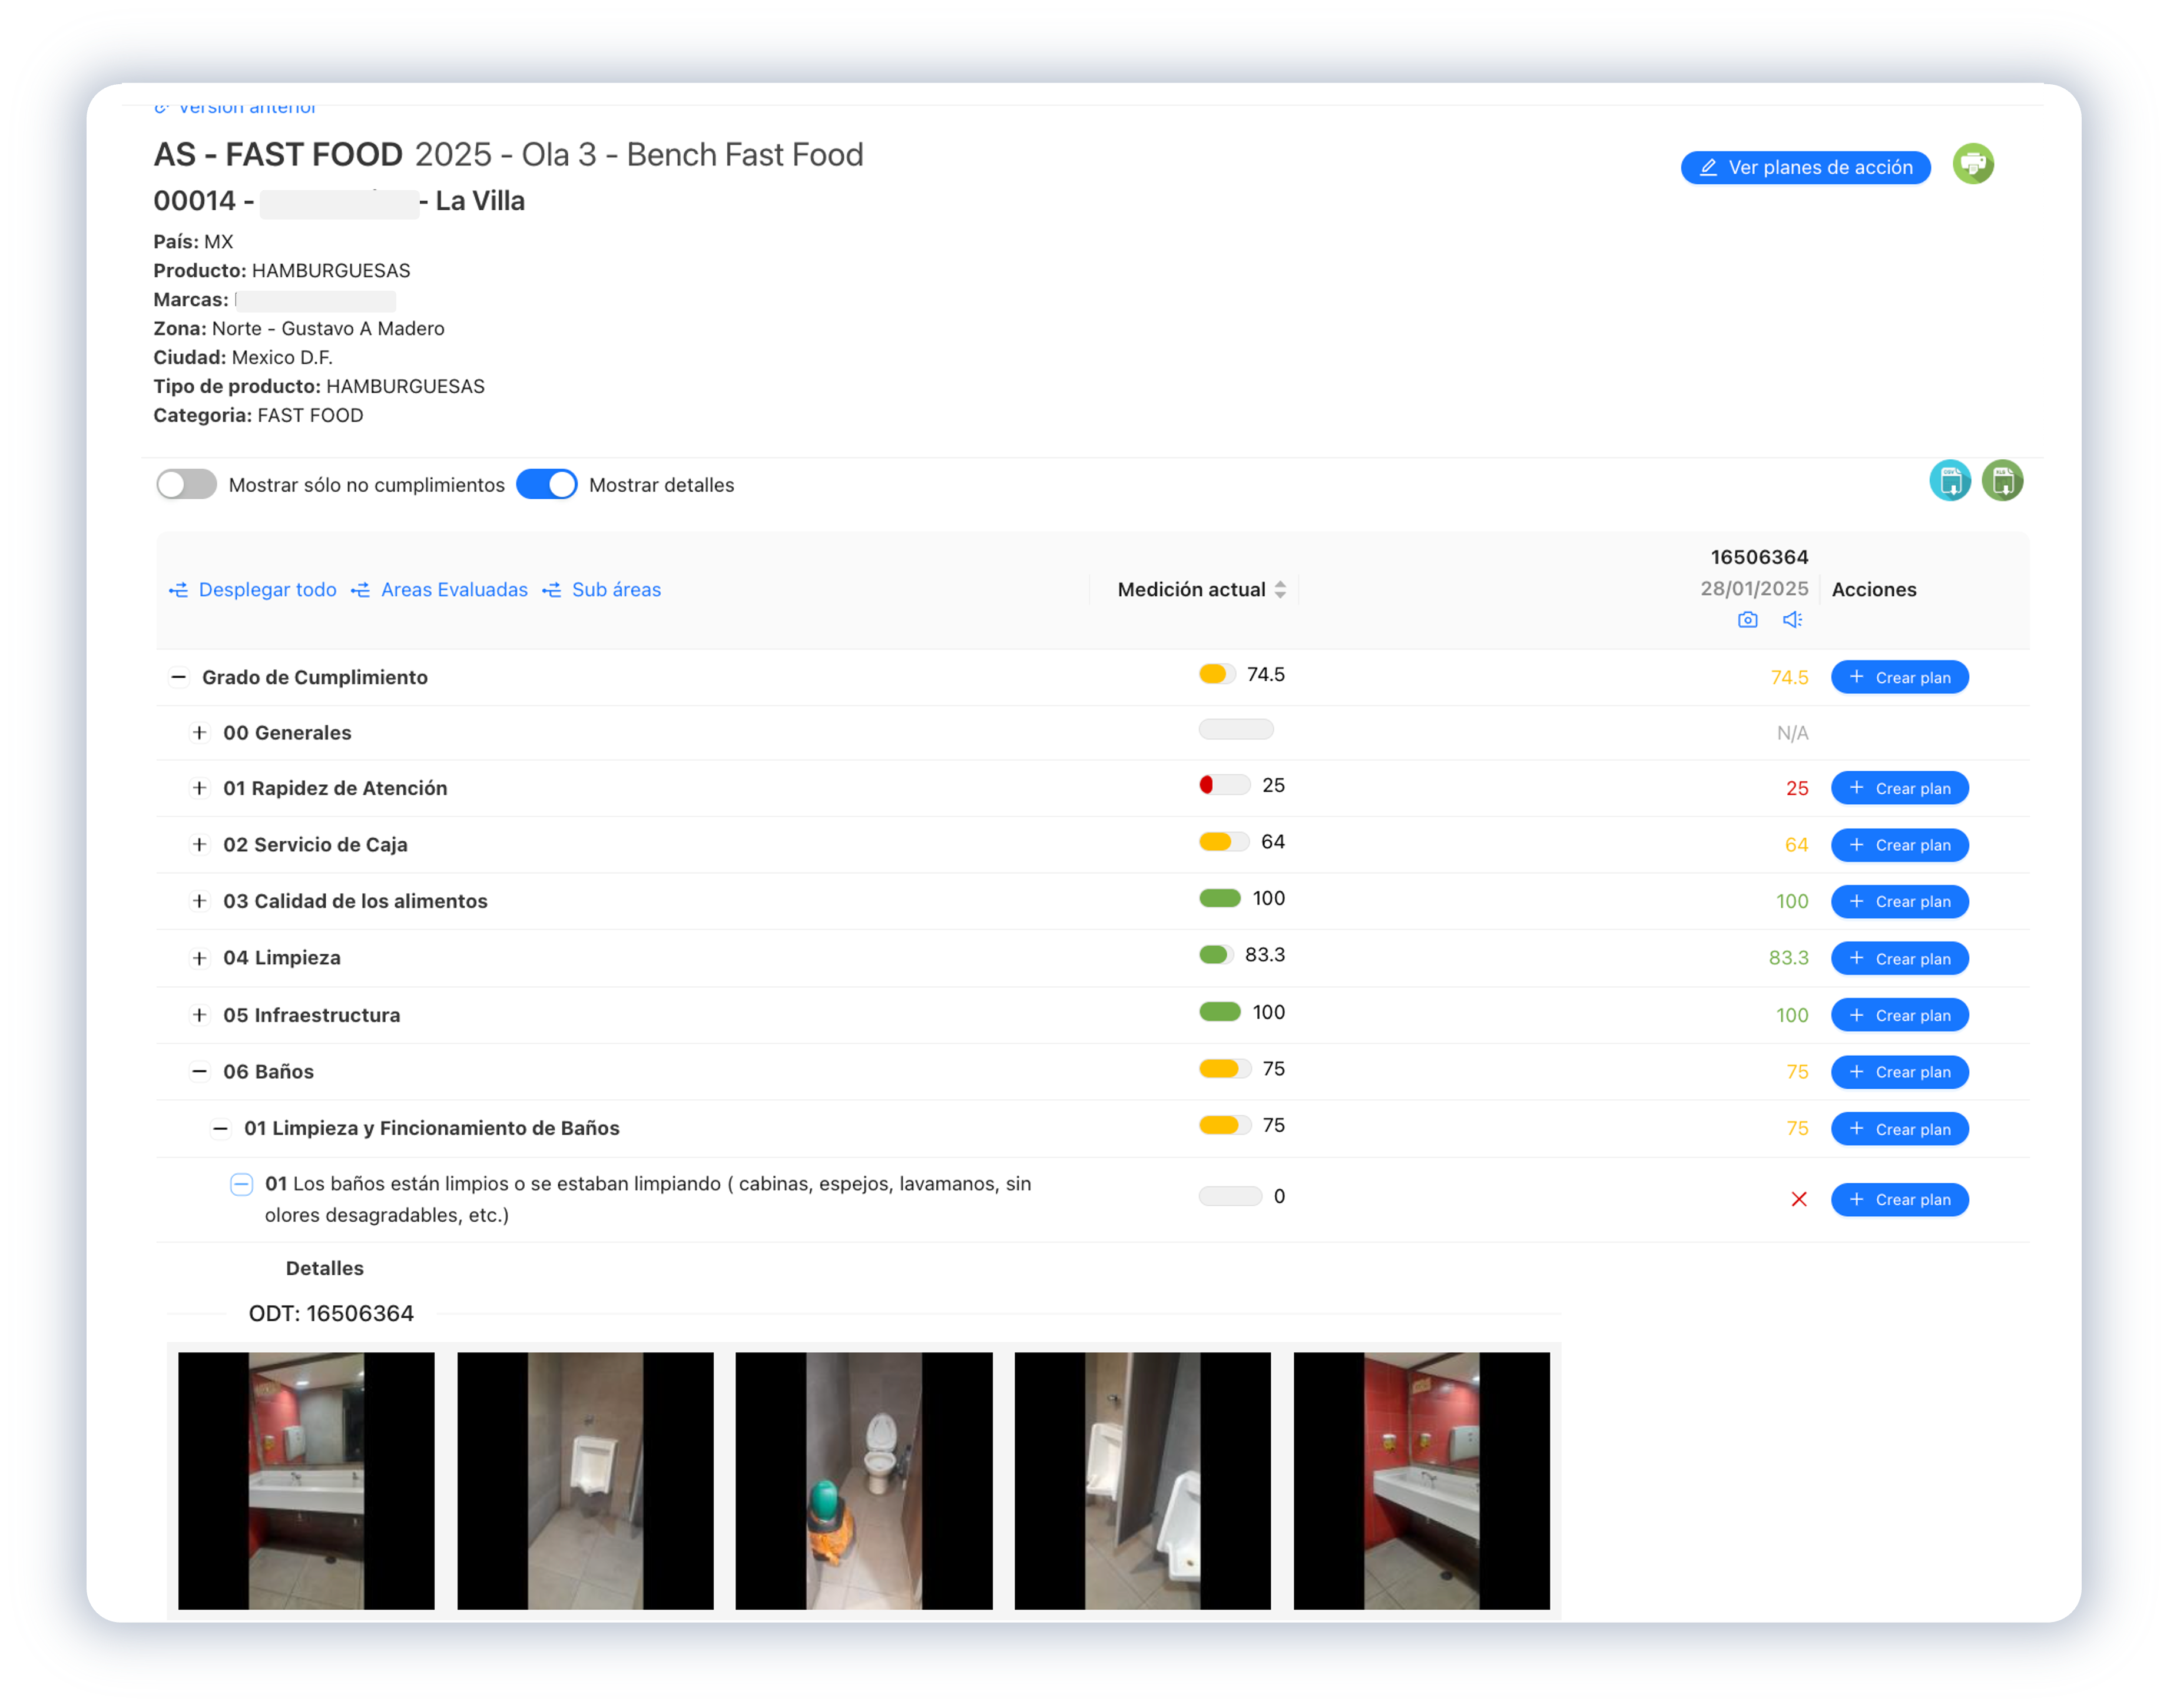2170x1708 pixels.
Task: Collapse the baños están limpios question details
Action: click(241, 1184)
